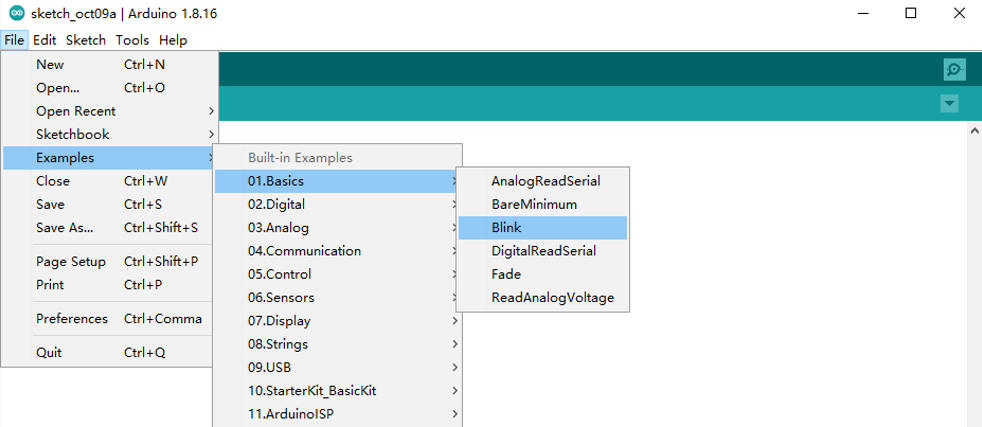Open the DigitalReadSerial example

click(x=543, y=251)
